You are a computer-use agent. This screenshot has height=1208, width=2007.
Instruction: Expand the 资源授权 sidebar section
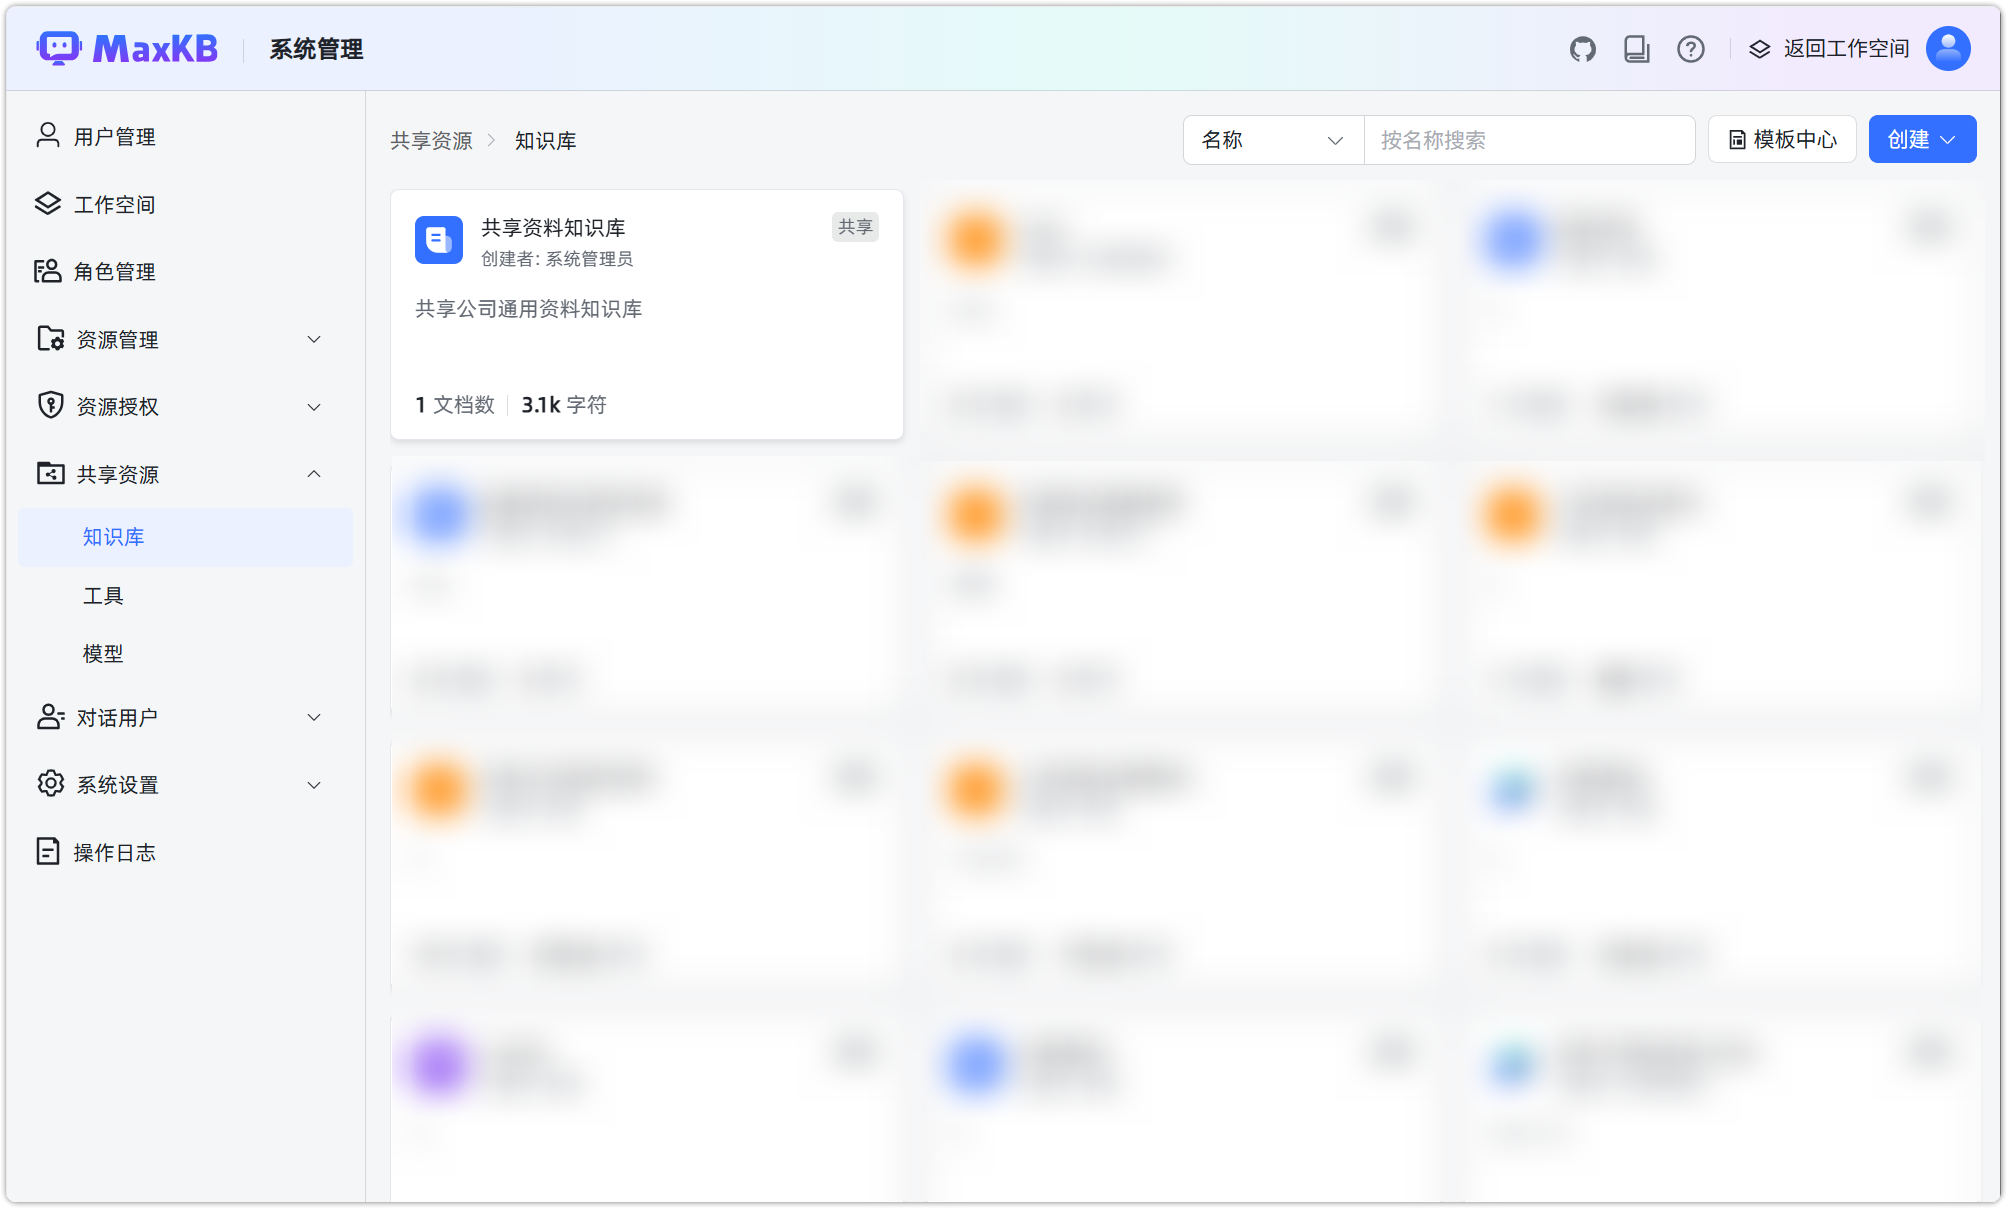pos(313,407)
